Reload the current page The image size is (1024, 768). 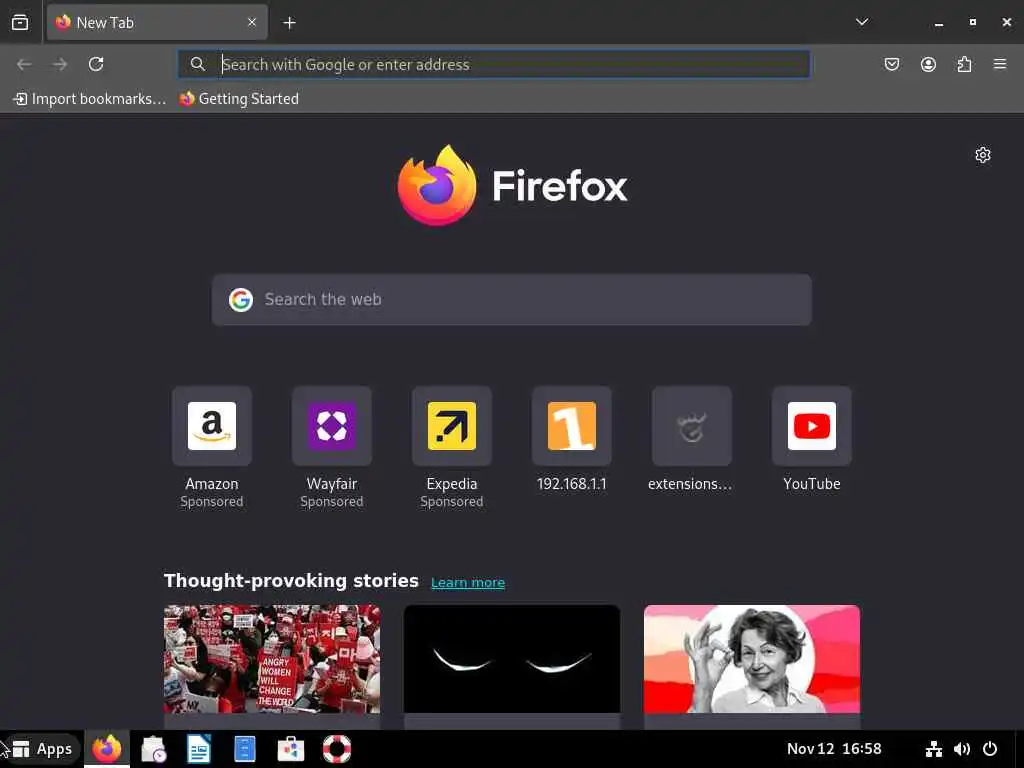tap(96, 64)
